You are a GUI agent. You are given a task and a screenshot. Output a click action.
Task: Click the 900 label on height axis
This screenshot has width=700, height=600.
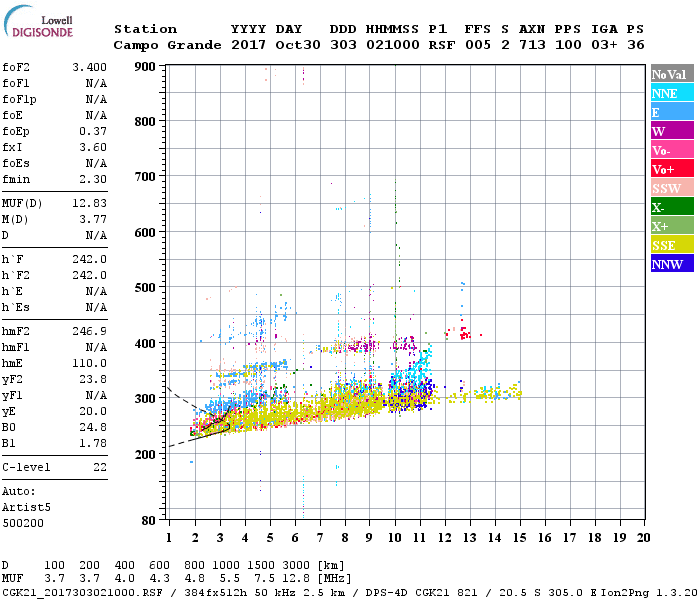tap(145, 67)
